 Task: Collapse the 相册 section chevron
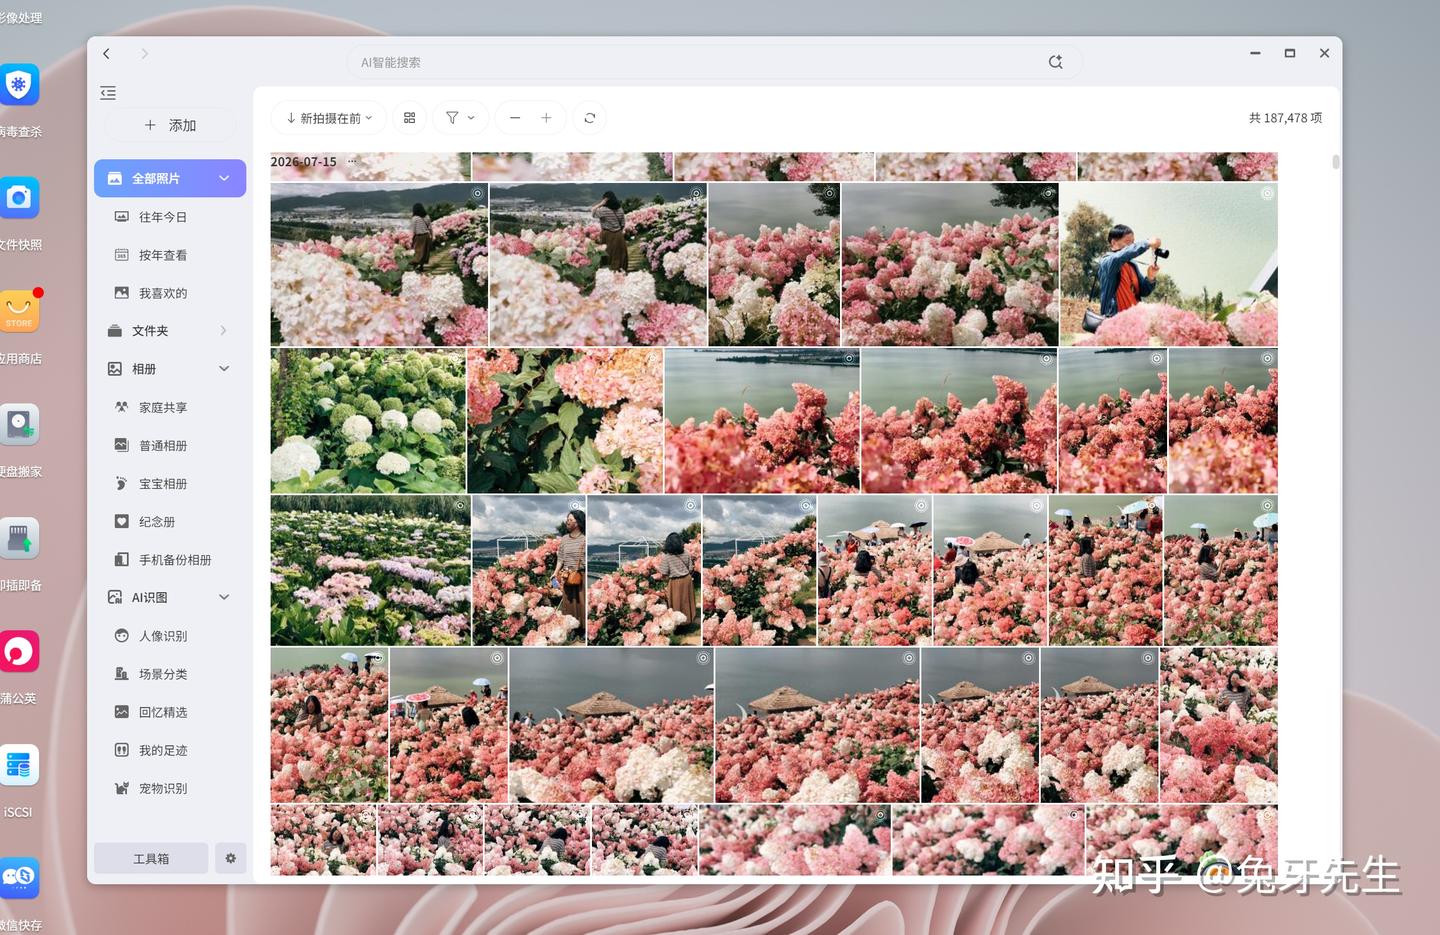click(x=224, y=369)
